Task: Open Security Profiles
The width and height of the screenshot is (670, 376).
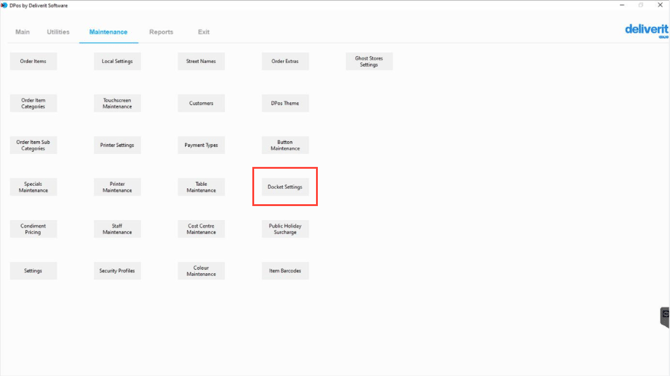Action: point(117,270)
